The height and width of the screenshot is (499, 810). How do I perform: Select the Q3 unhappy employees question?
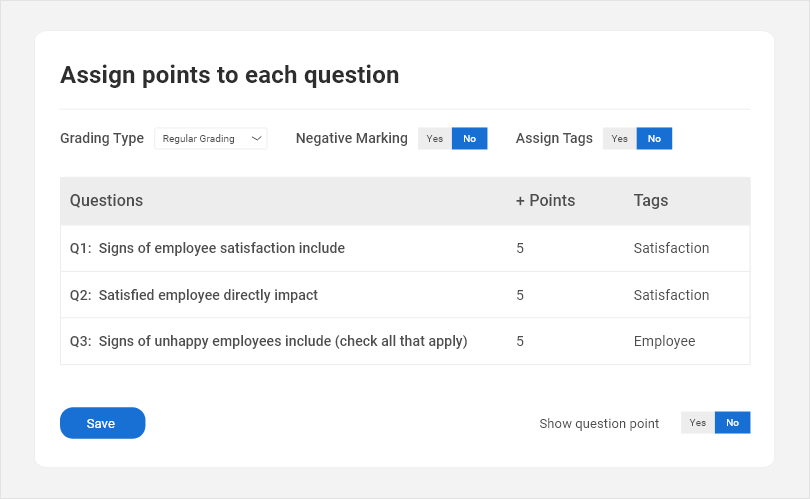tap(268, 341)
